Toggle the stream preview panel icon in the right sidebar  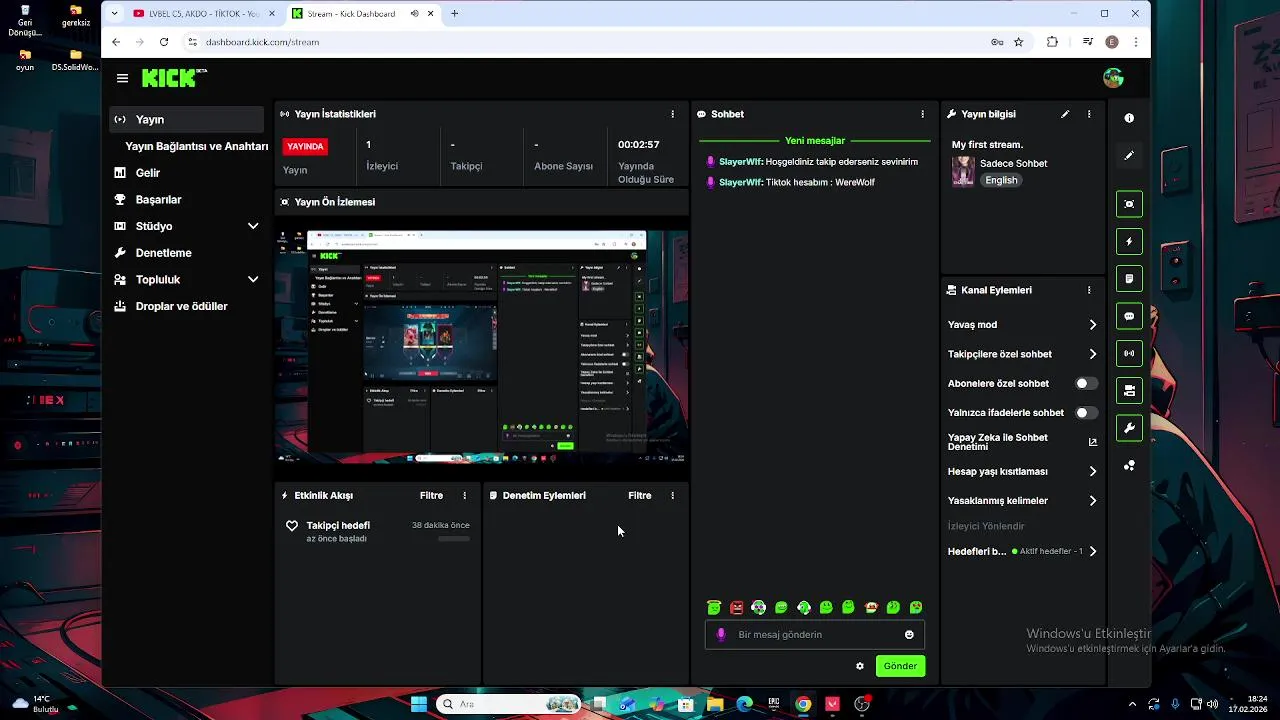(x=1129, y=204)
